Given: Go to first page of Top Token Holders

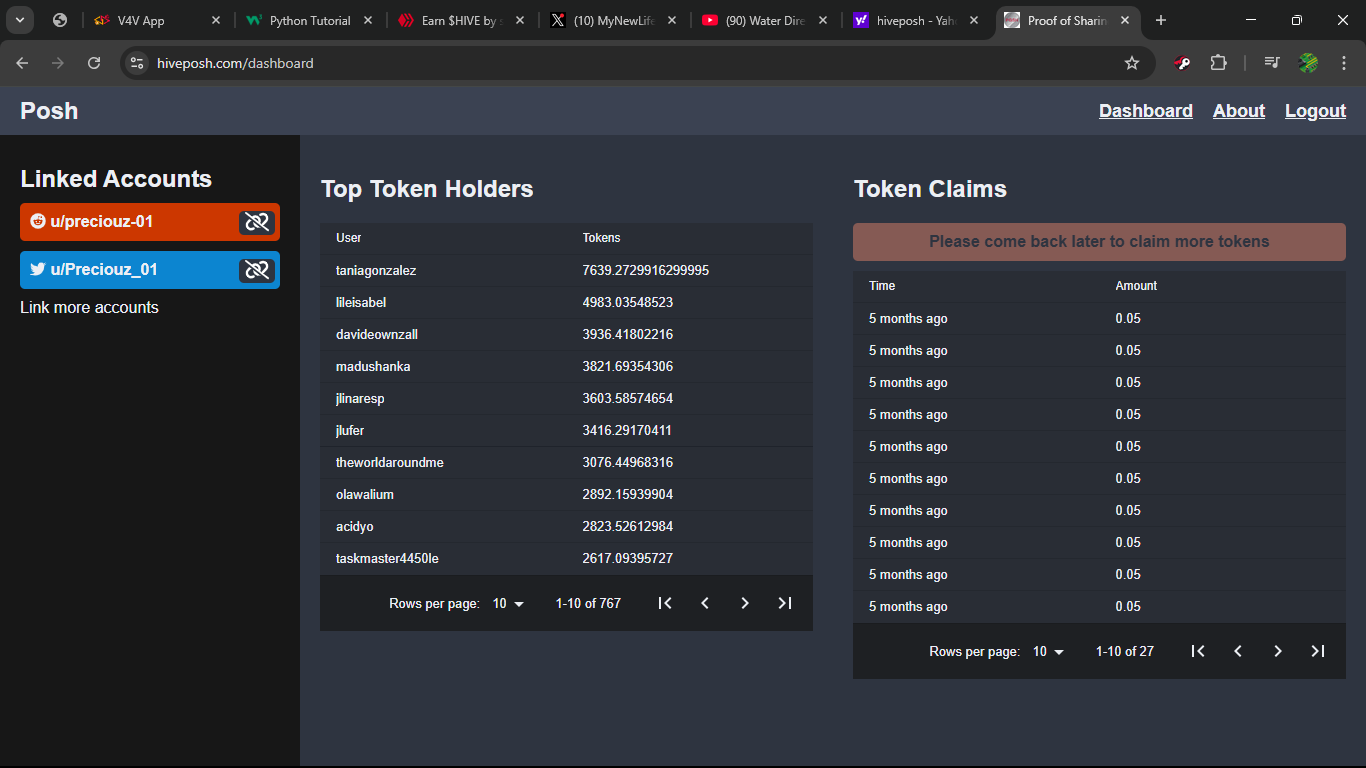Looking at the screenshot, I should (665, 603).
